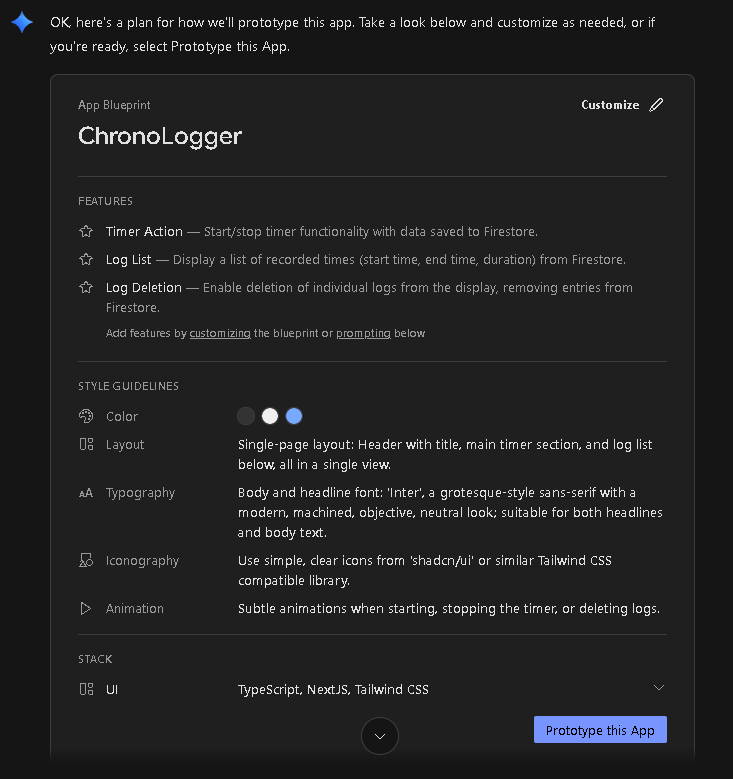
Task: Click the 'shadcn/ui' iconography description
Action: point(424,570)
